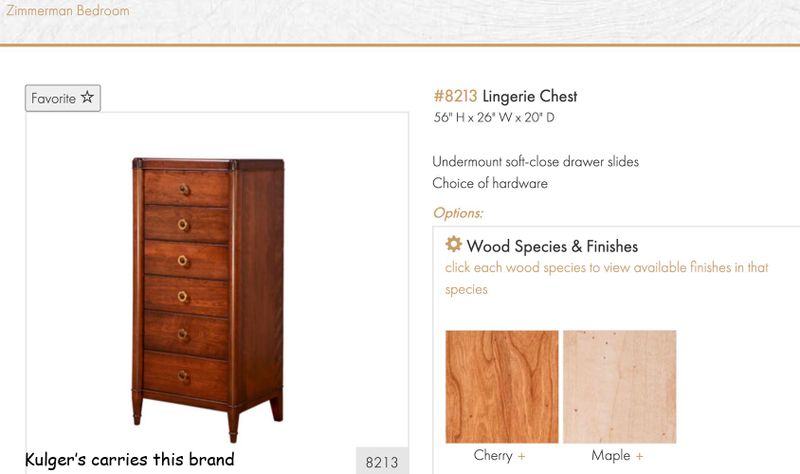Click the wood species instruction text

coord(606,278)
